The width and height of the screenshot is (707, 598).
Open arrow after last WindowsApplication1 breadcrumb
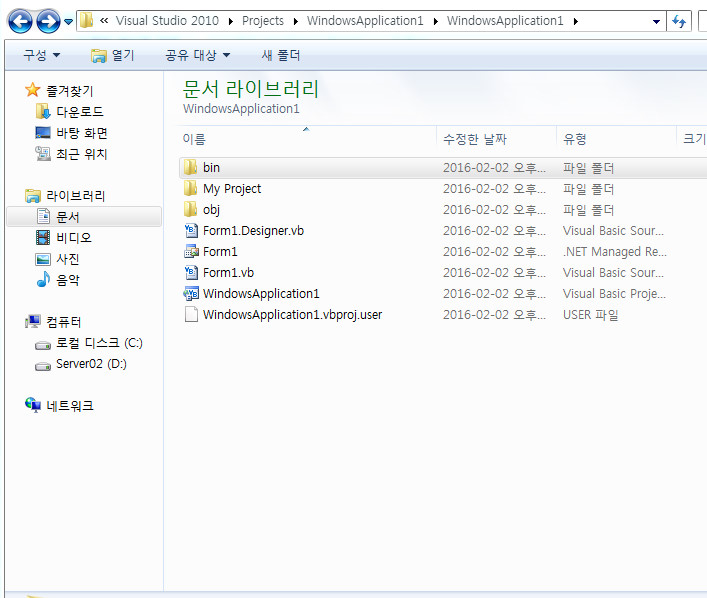[576, 21]
